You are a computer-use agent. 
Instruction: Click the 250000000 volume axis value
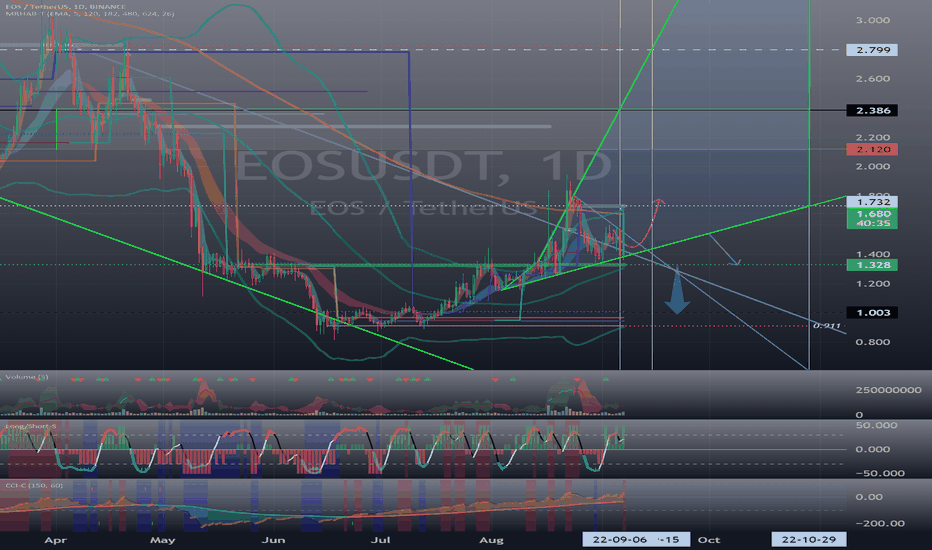(x=888, y=390)
